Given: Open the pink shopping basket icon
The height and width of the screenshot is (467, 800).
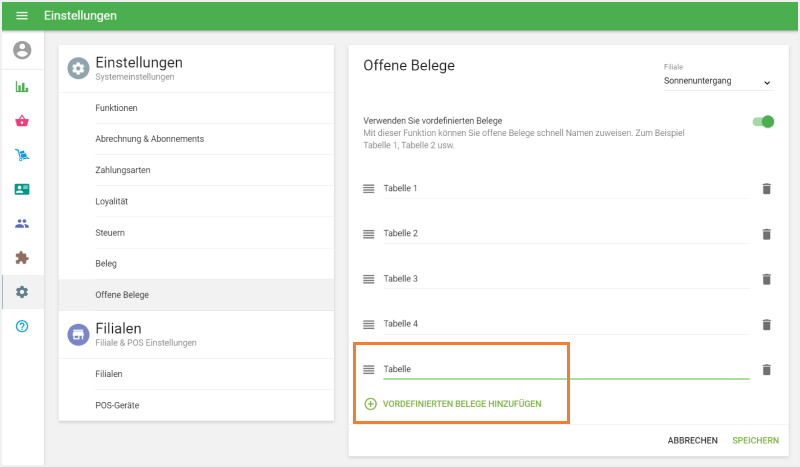Looking at the screenshot, I should click(22, 121).
